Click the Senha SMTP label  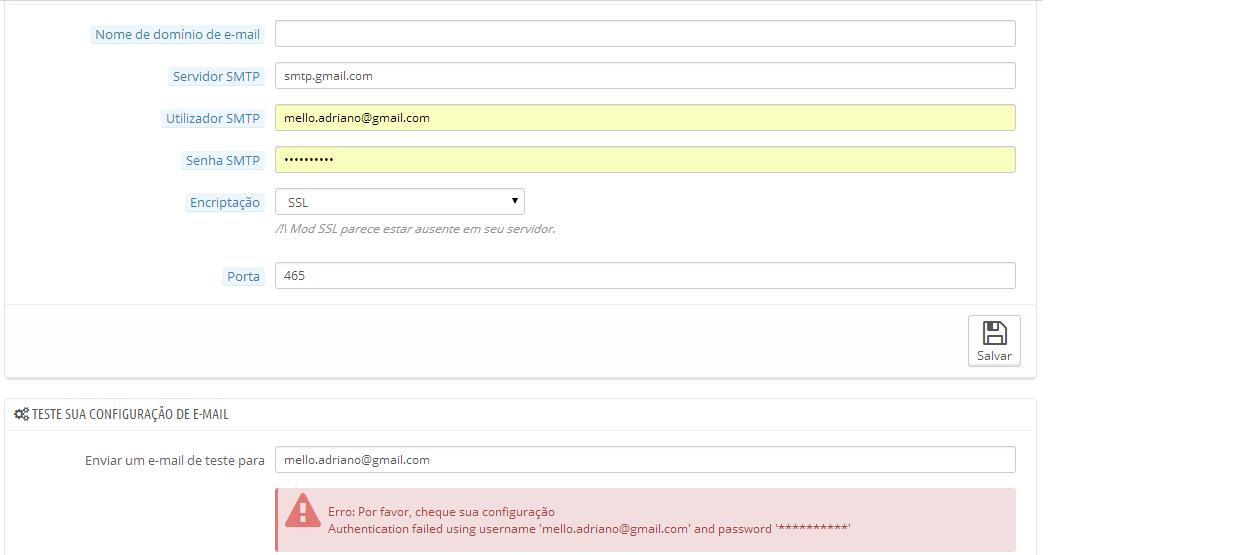(222, 160)
